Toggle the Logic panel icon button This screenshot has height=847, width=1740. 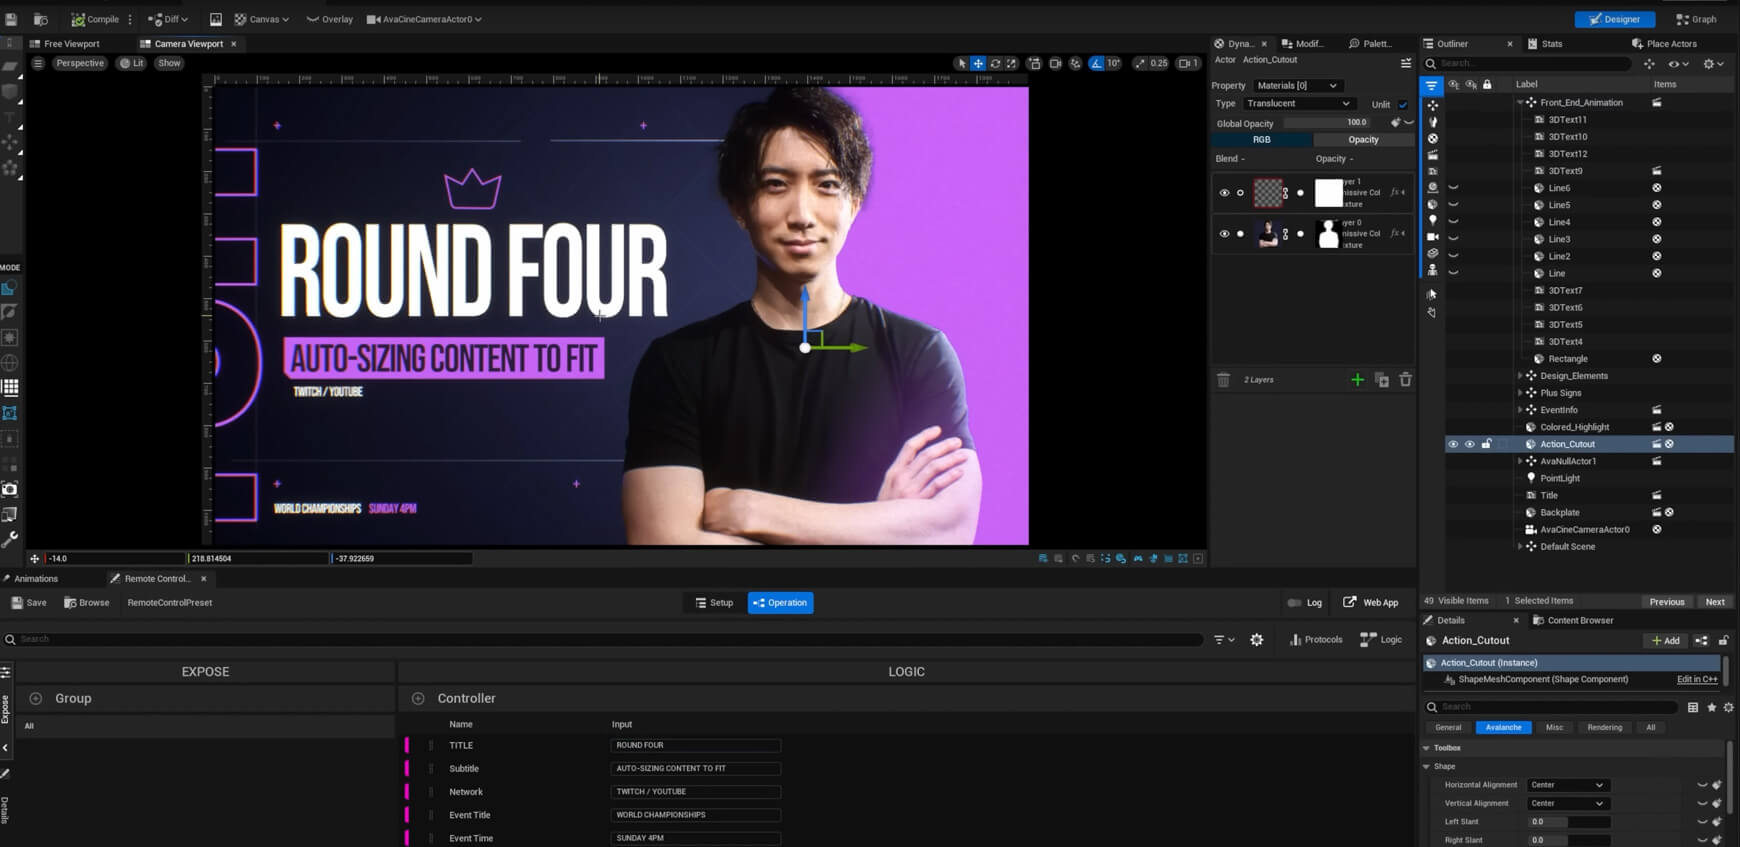[x=1381, y=640]
